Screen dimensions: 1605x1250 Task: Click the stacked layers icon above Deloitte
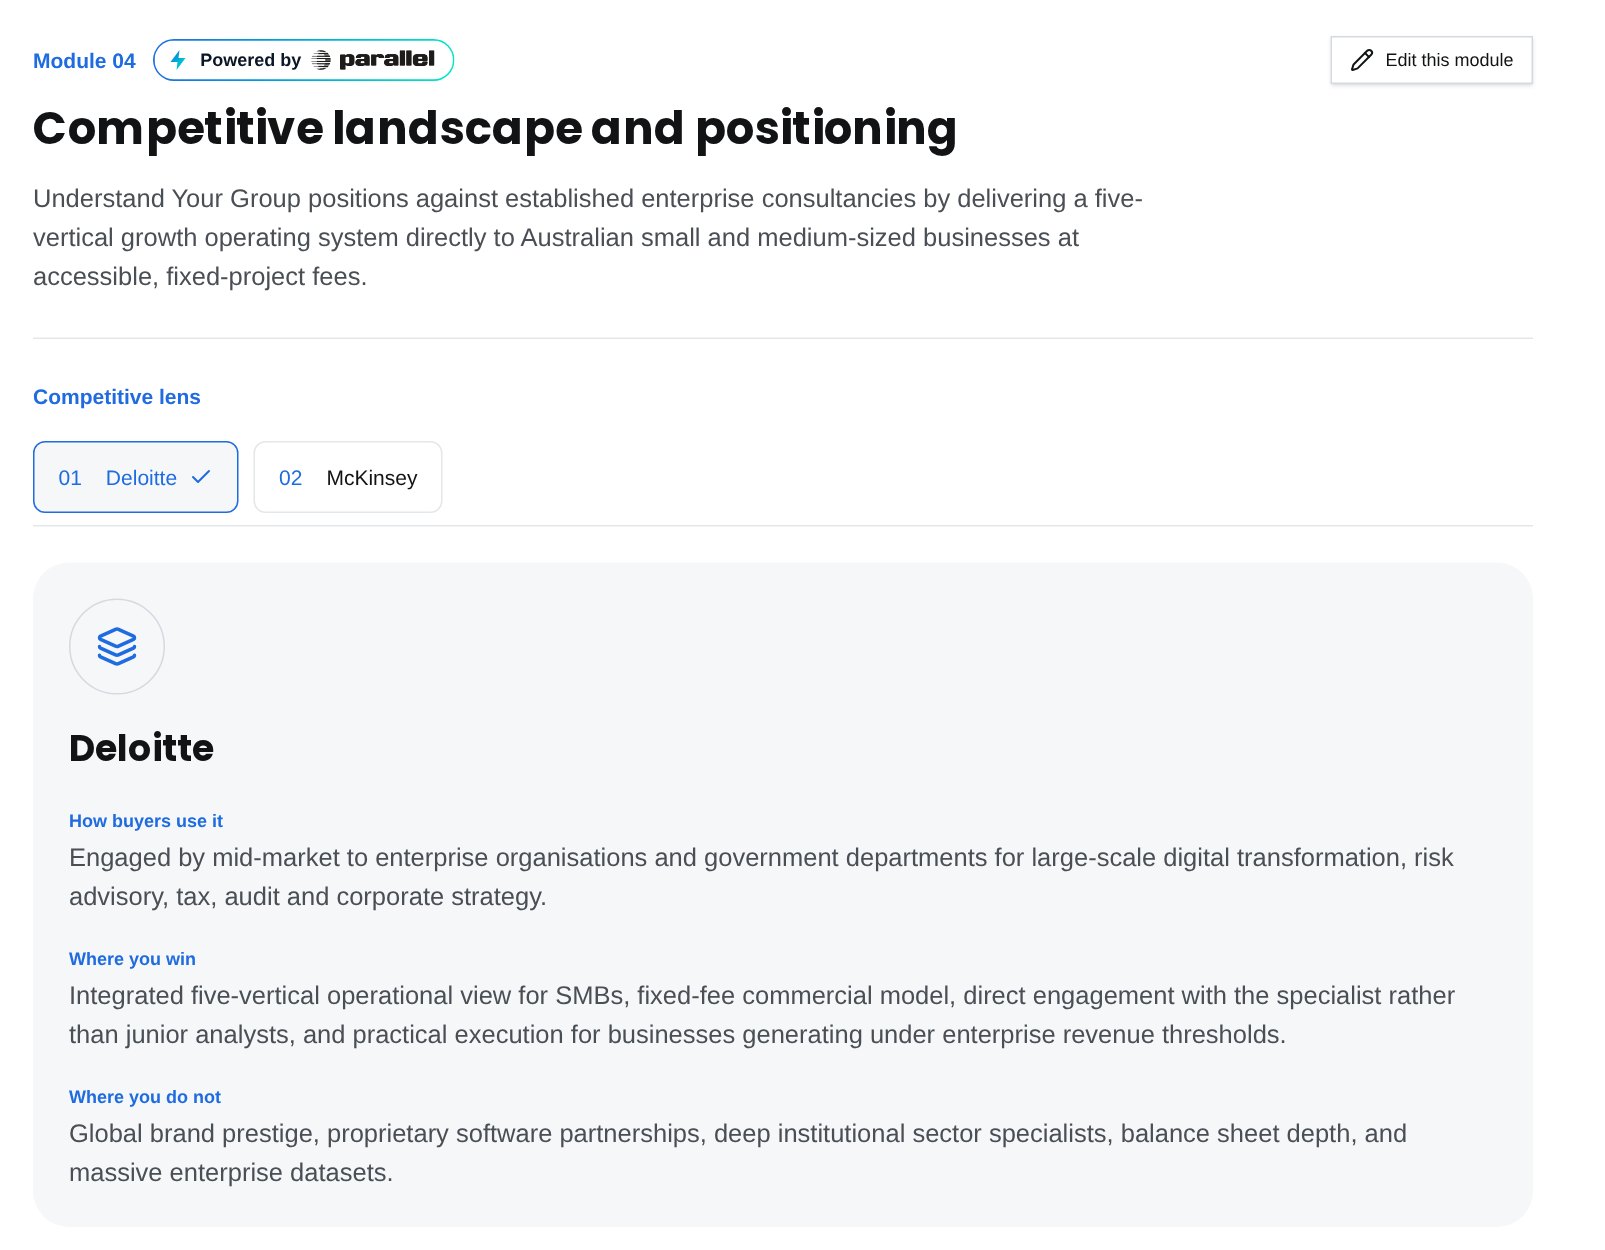[x=117, y=646]
